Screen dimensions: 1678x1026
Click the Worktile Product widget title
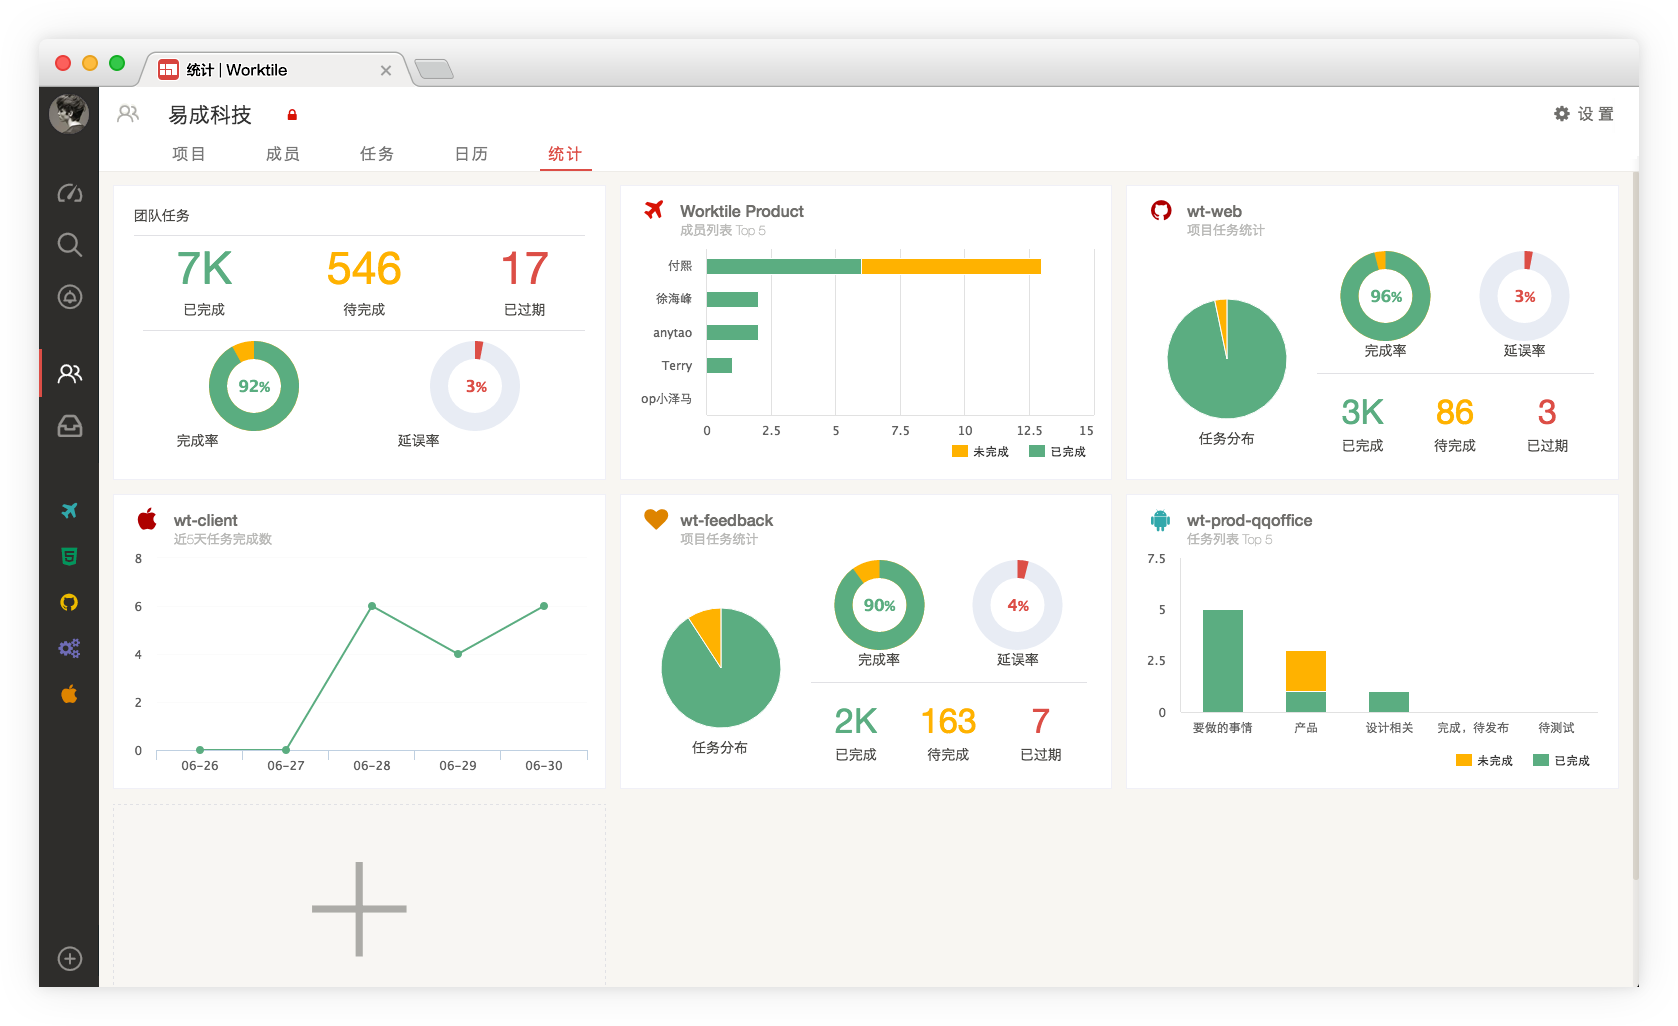[741, 211]
